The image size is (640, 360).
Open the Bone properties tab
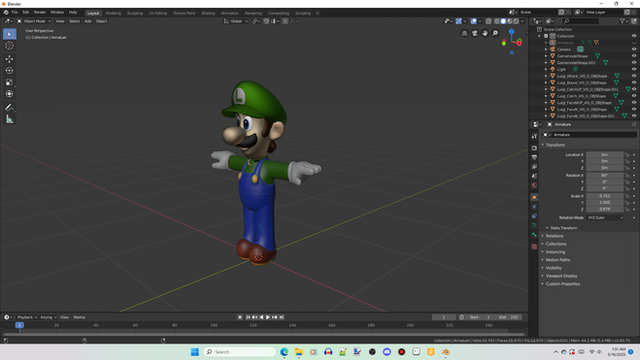coord(534,235)
